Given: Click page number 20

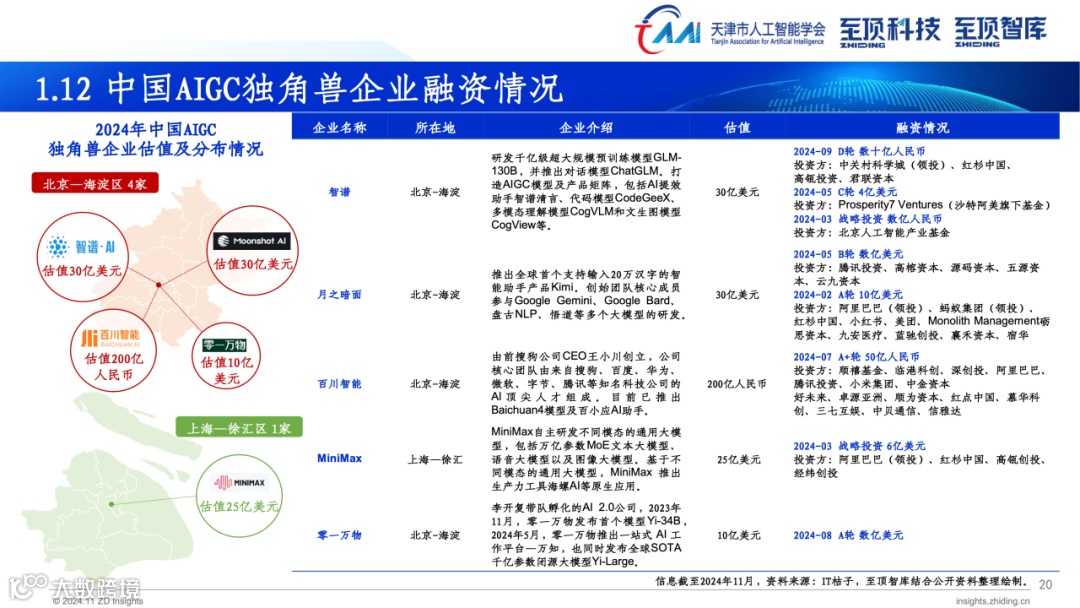Looking at the screenshot, I should [x=1046, y=585].
